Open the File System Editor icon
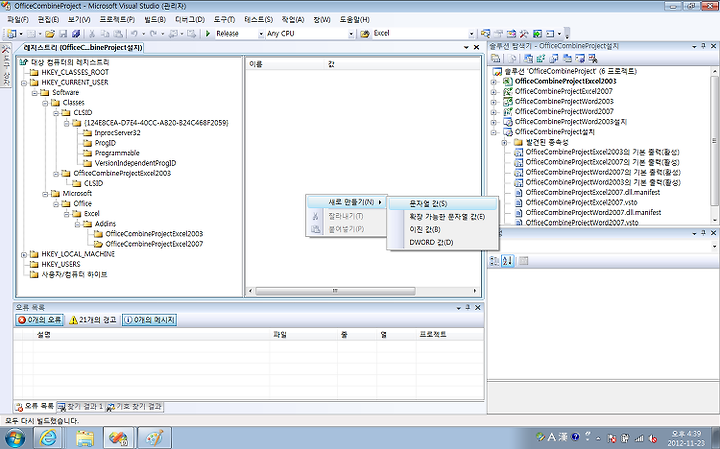This screenshot has height=449, width=720. coord(529,58)
